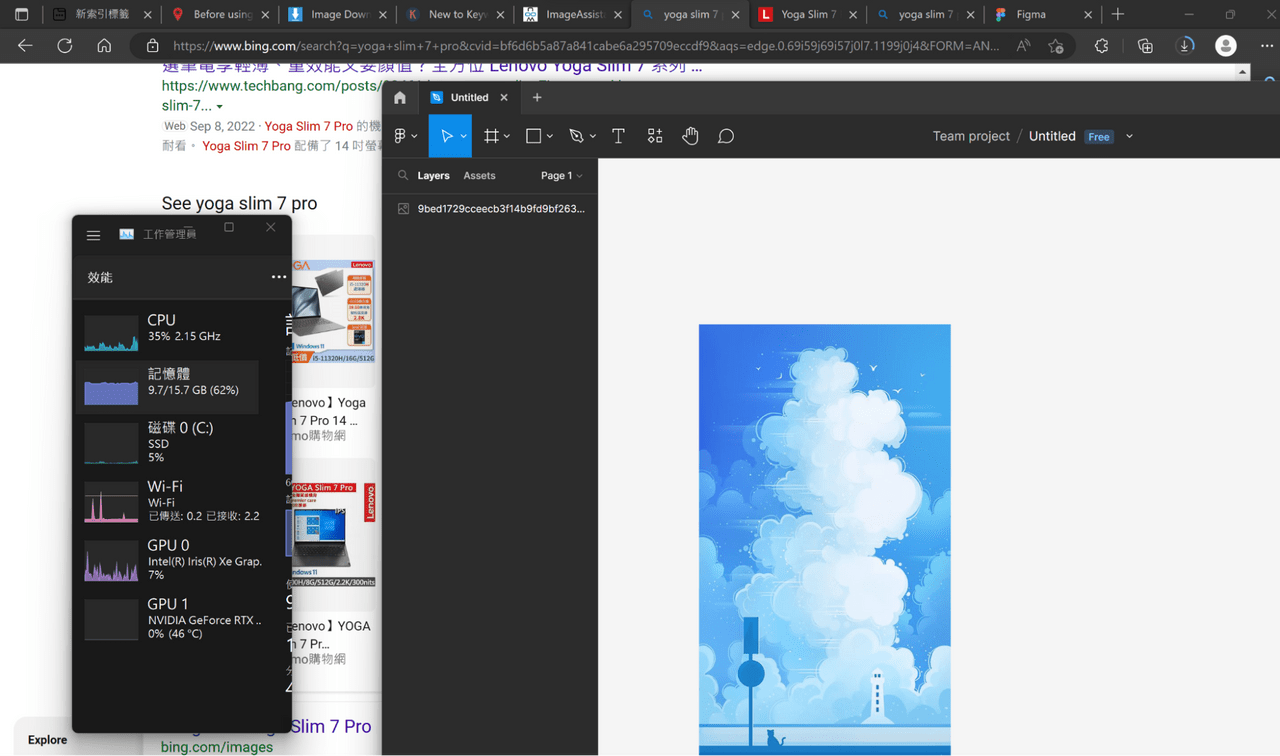Select the CPU performance item
This screenshot has height=756, width=1280.
pos(168,329)
